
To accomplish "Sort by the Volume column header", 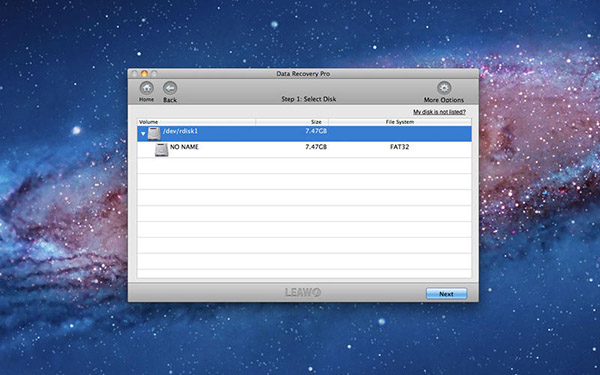I will pyautogui.click(x=196, y=122).
